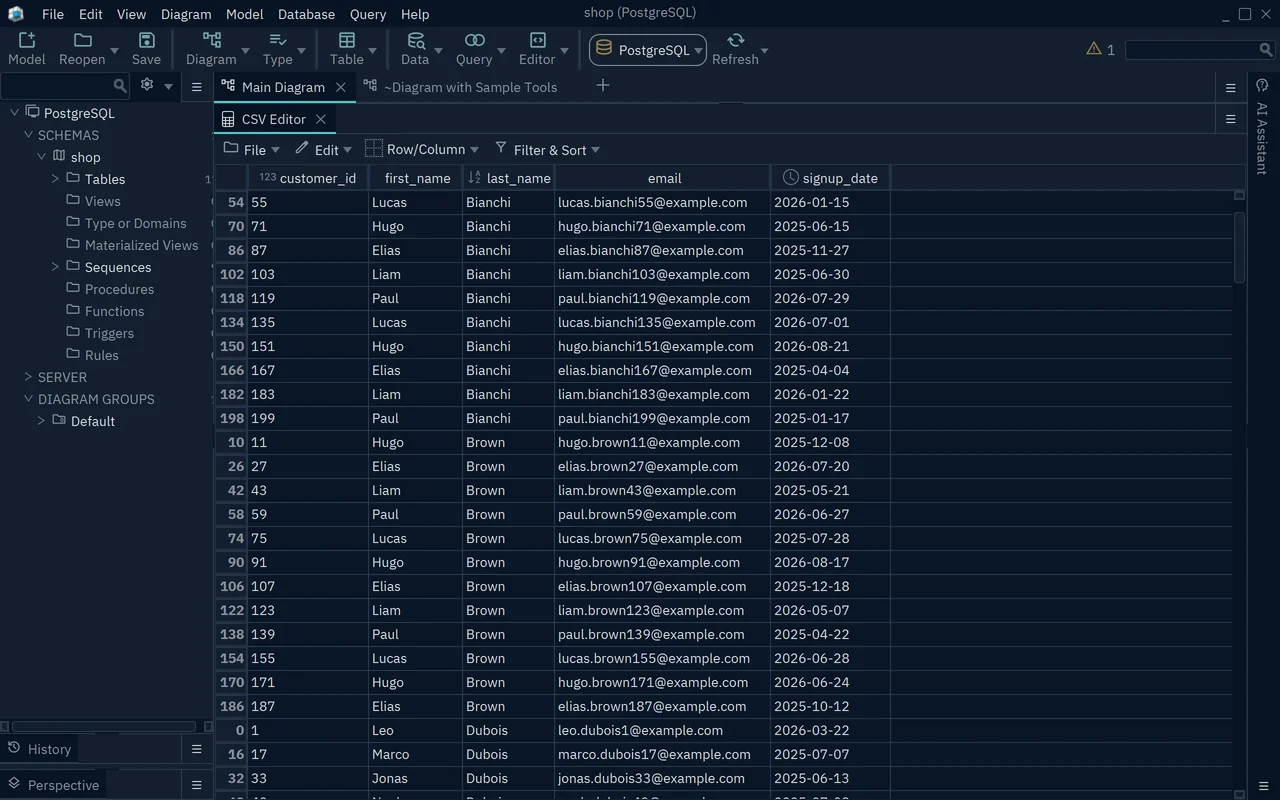Click the settings gear in the tree panel
1280x800 pixels.
[147, 85]
